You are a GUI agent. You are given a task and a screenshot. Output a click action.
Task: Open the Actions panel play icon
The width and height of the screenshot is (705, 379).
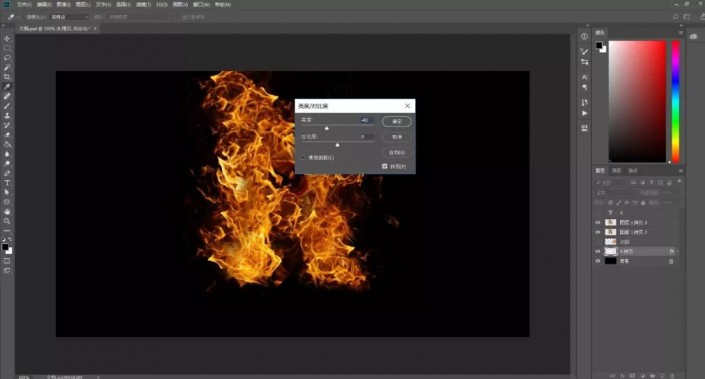[x=584, y=113]
